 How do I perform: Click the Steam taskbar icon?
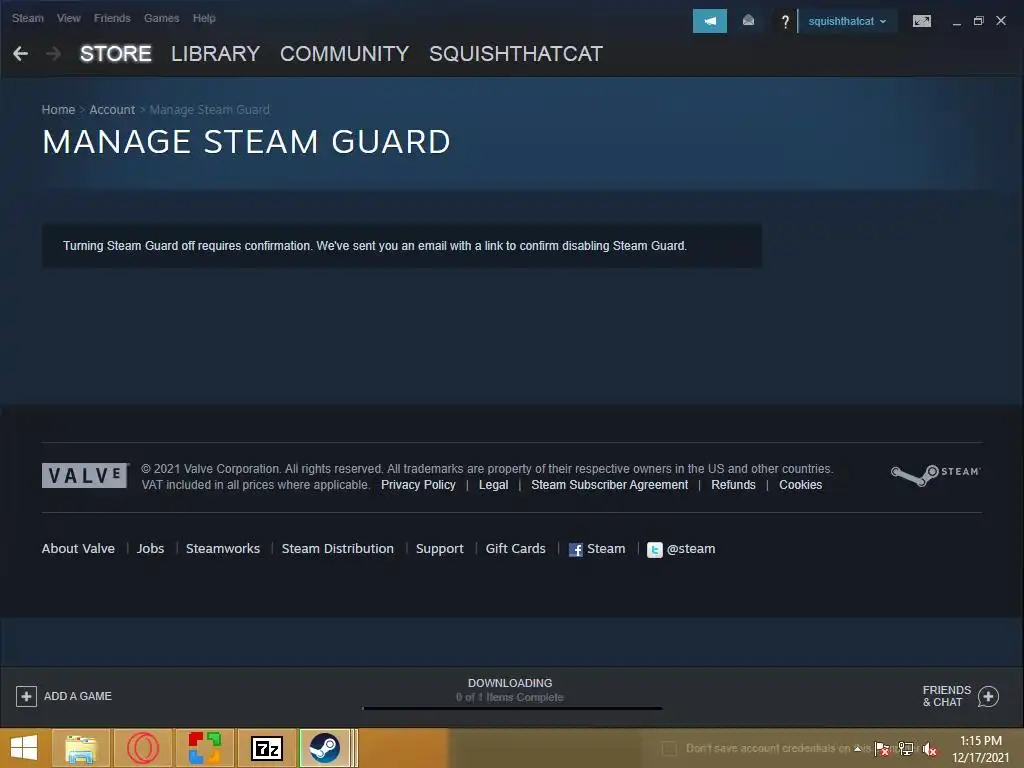tap(325, 748)
